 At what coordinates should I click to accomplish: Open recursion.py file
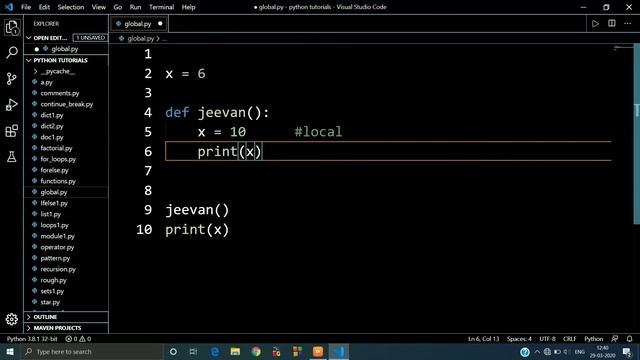coord(58,269)
